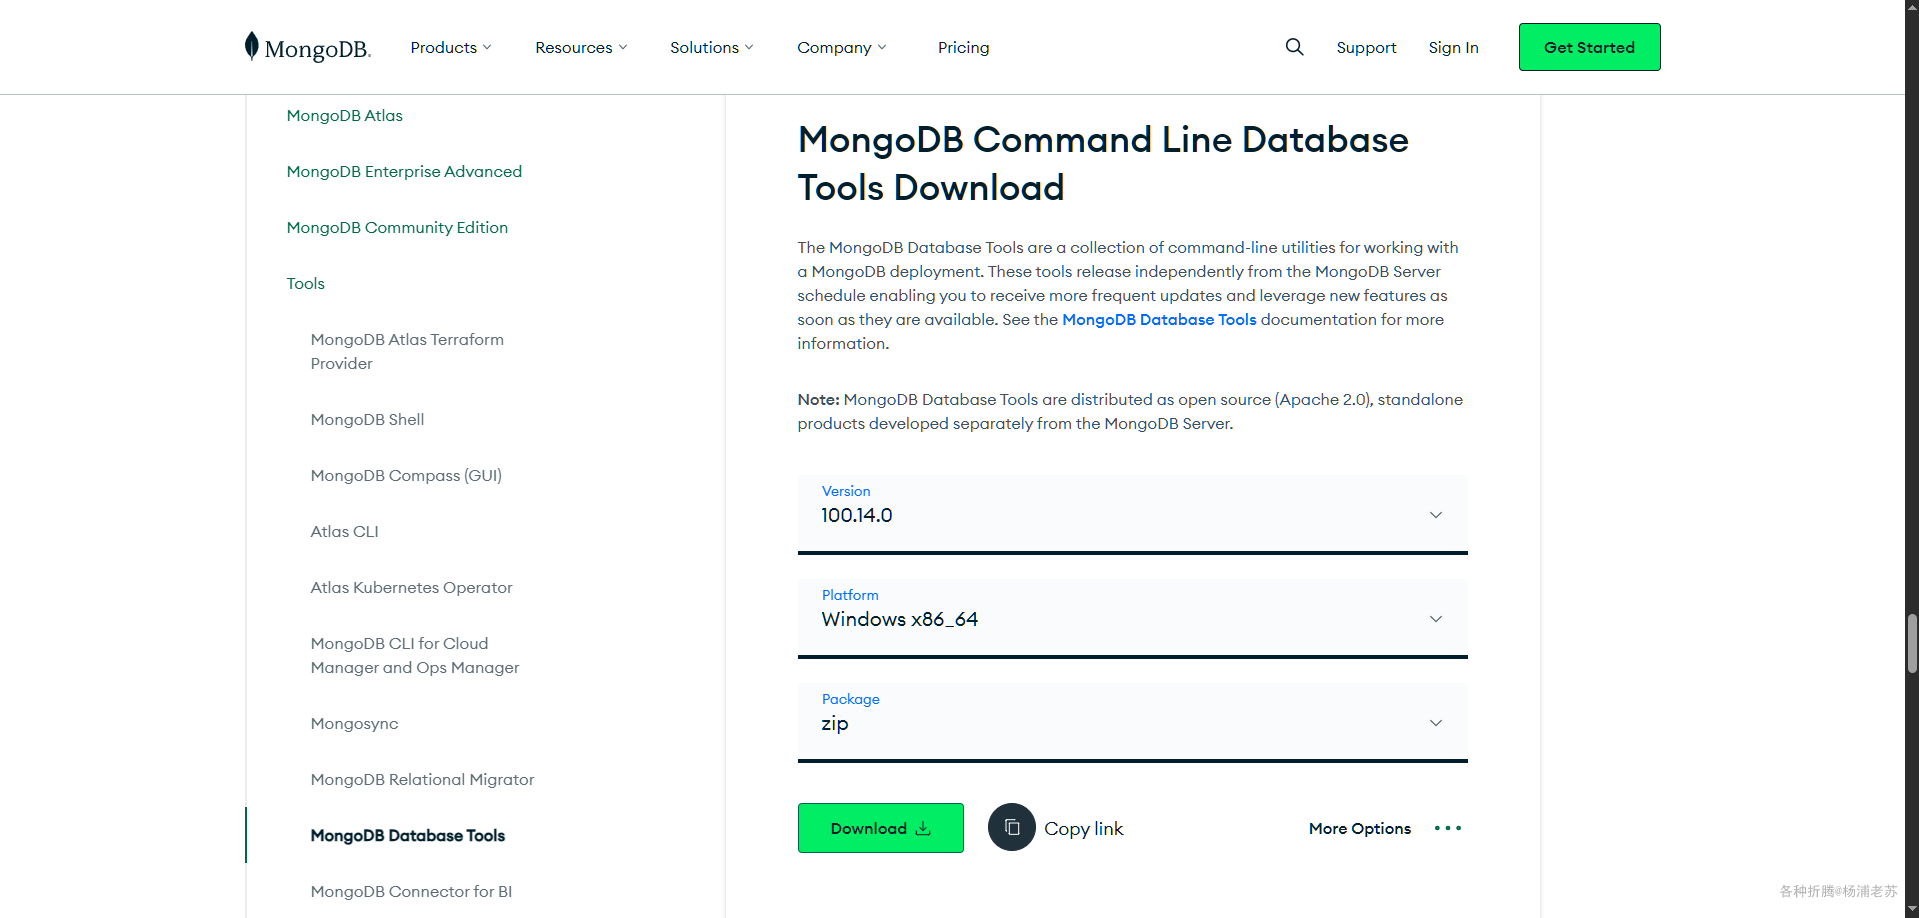The width and height of the screenshot is (1919, 918).
Task: Open MongoDB Connector for BI item
Action: pos(411,891)
